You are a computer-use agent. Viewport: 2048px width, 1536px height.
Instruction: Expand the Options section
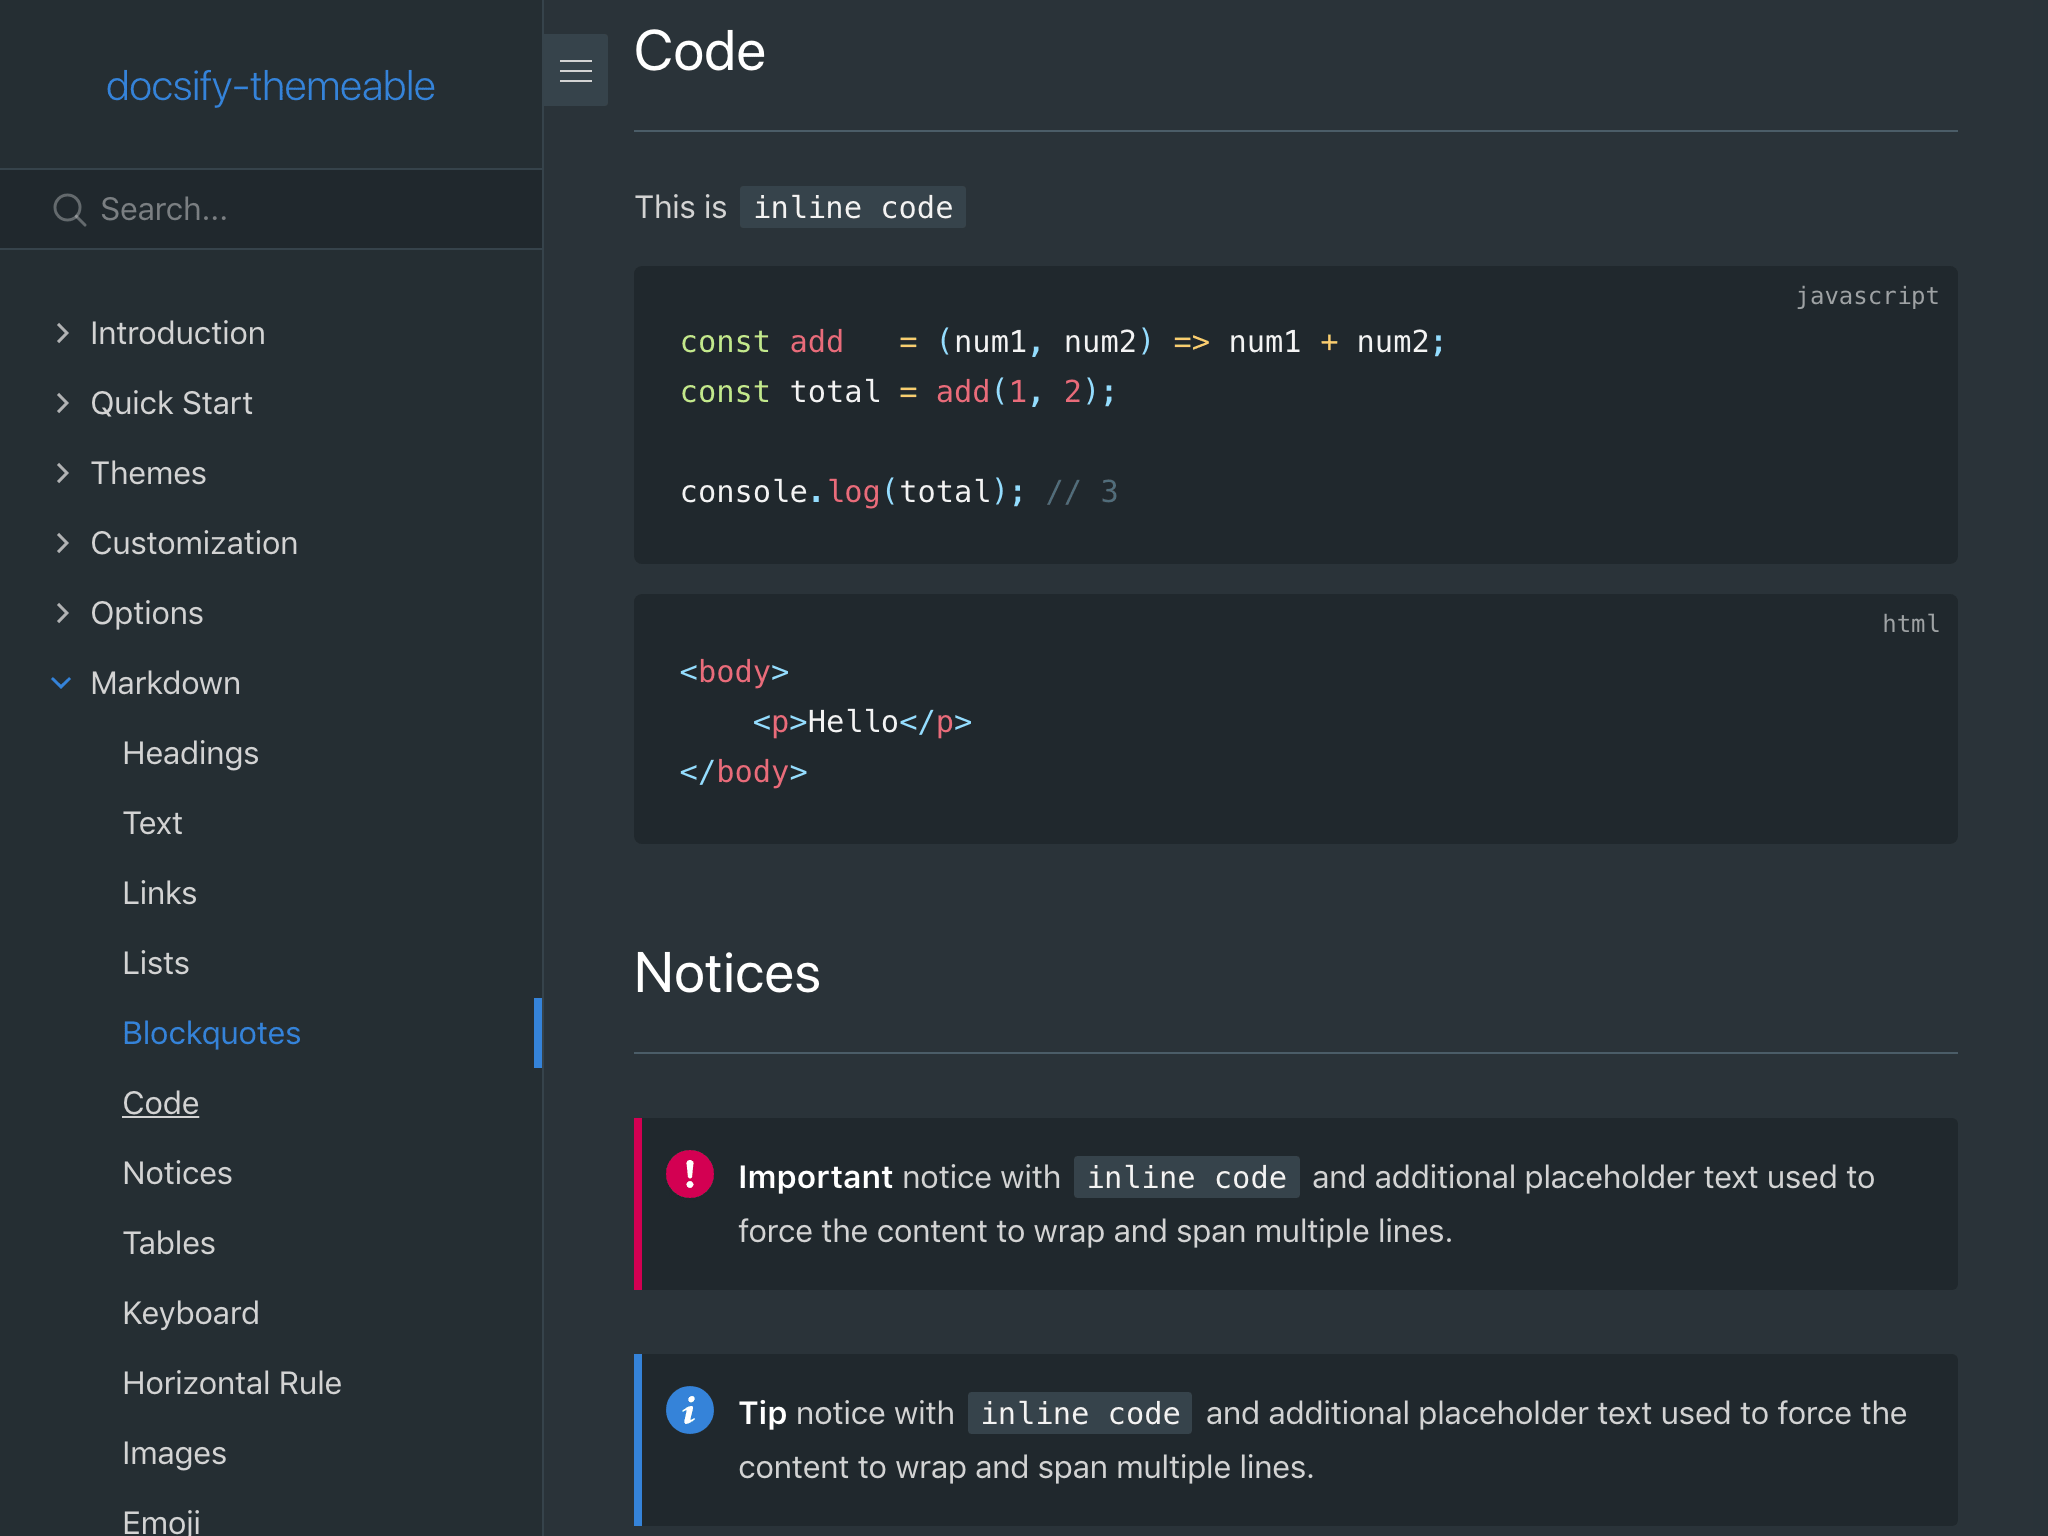pos(147,613)
